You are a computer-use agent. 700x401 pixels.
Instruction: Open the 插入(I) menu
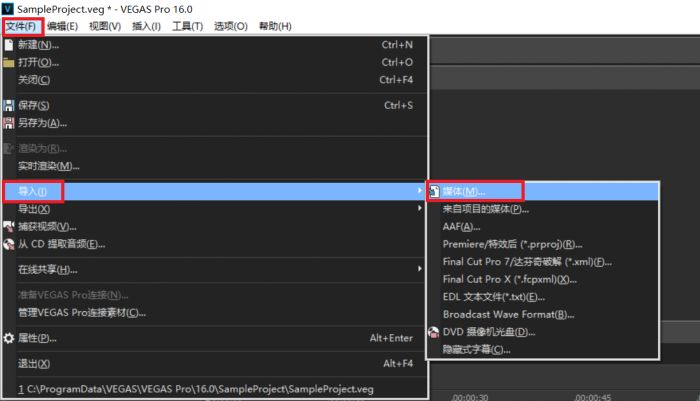coord(146,26)
